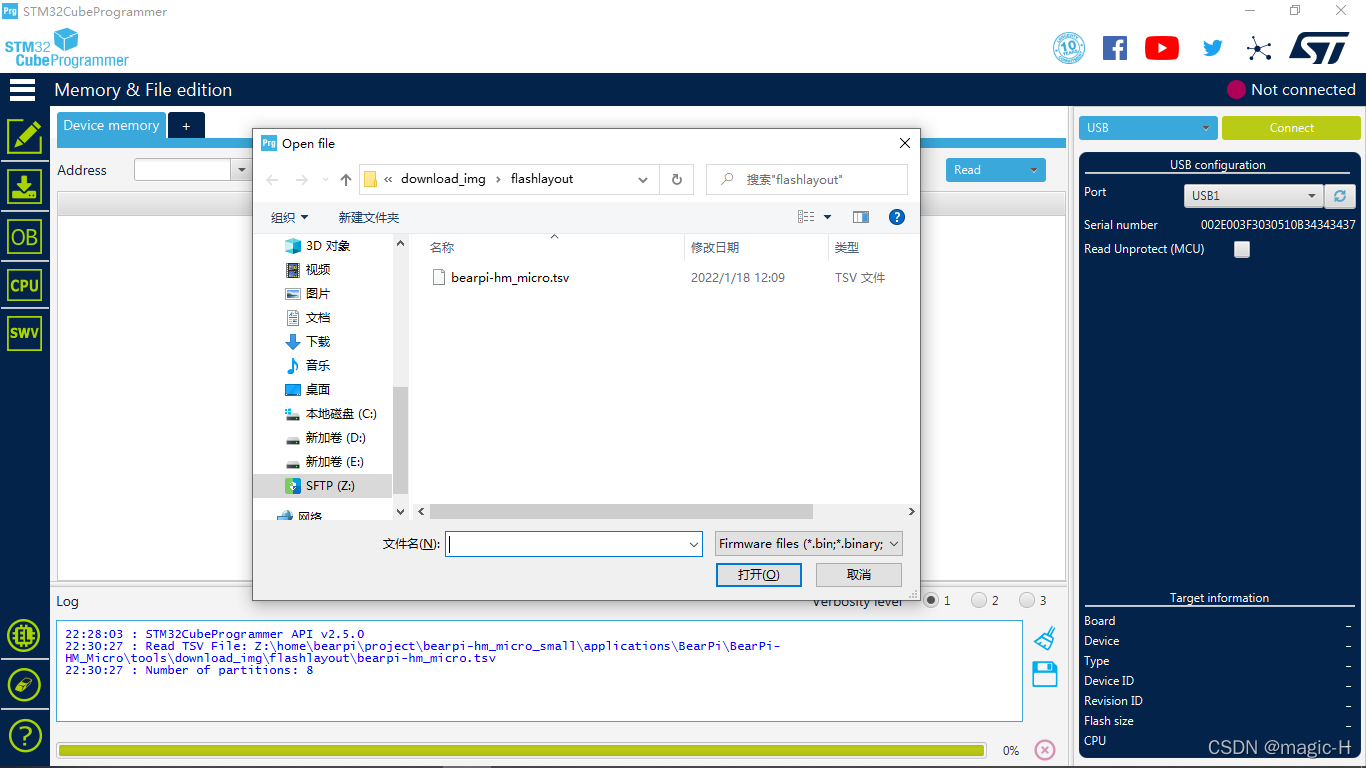Open ST Facebook page icon
Image resolution: width=1366 pixels, height=768 pixels.
[1115, 47]
